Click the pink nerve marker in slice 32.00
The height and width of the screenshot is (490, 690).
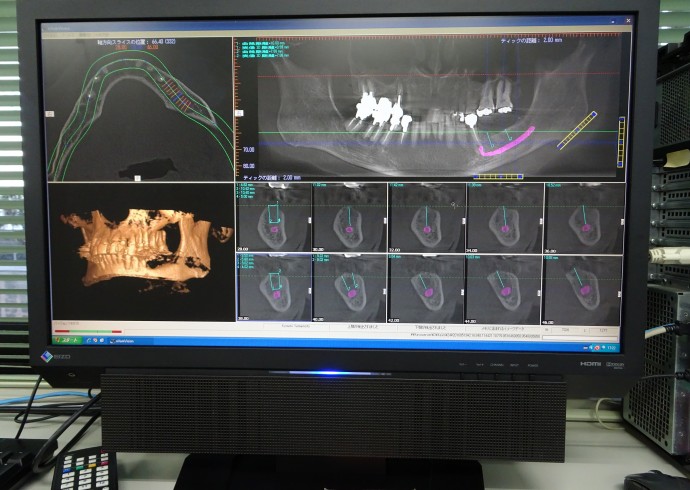coord(427,229)
